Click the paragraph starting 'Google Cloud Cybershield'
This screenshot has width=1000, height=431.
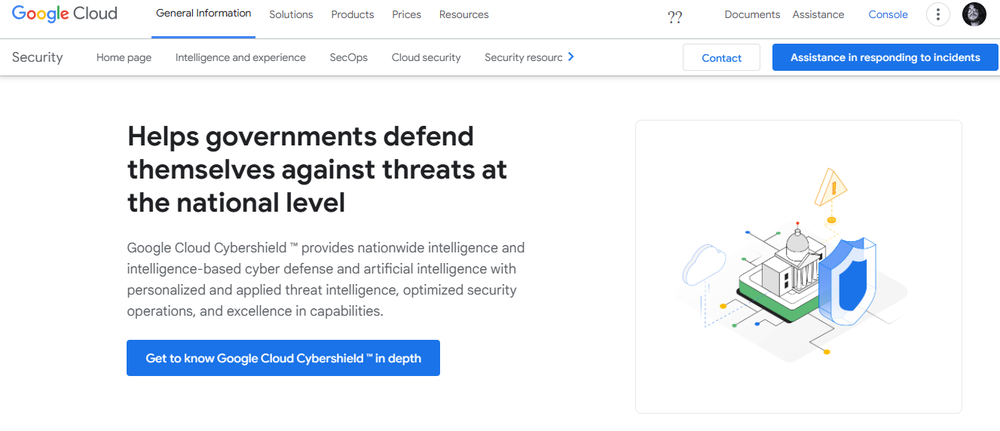click(326, 279)
